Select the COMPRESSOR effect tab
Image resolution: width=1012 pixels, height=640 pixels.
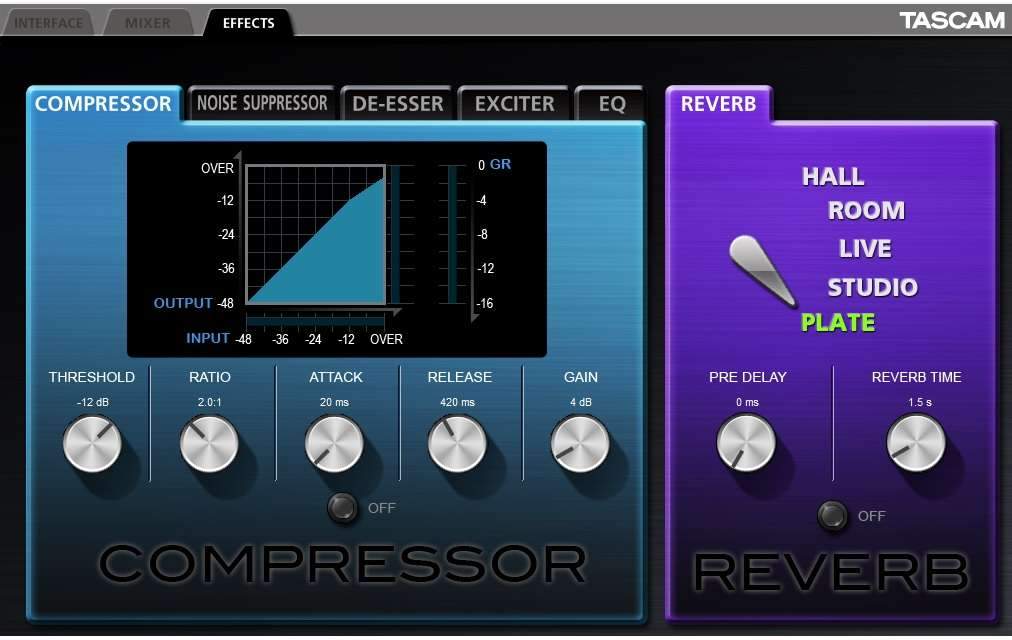coord(103,103)
